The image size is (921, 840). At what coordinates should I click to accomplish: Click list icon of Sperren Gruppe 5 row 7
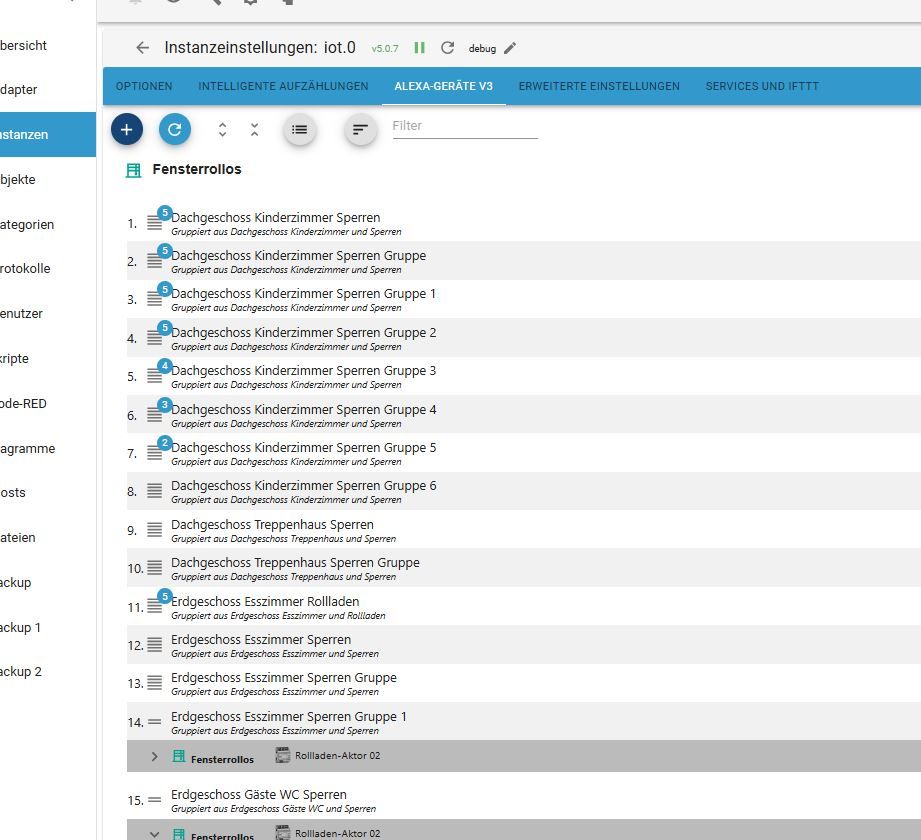tap(154, 453)
